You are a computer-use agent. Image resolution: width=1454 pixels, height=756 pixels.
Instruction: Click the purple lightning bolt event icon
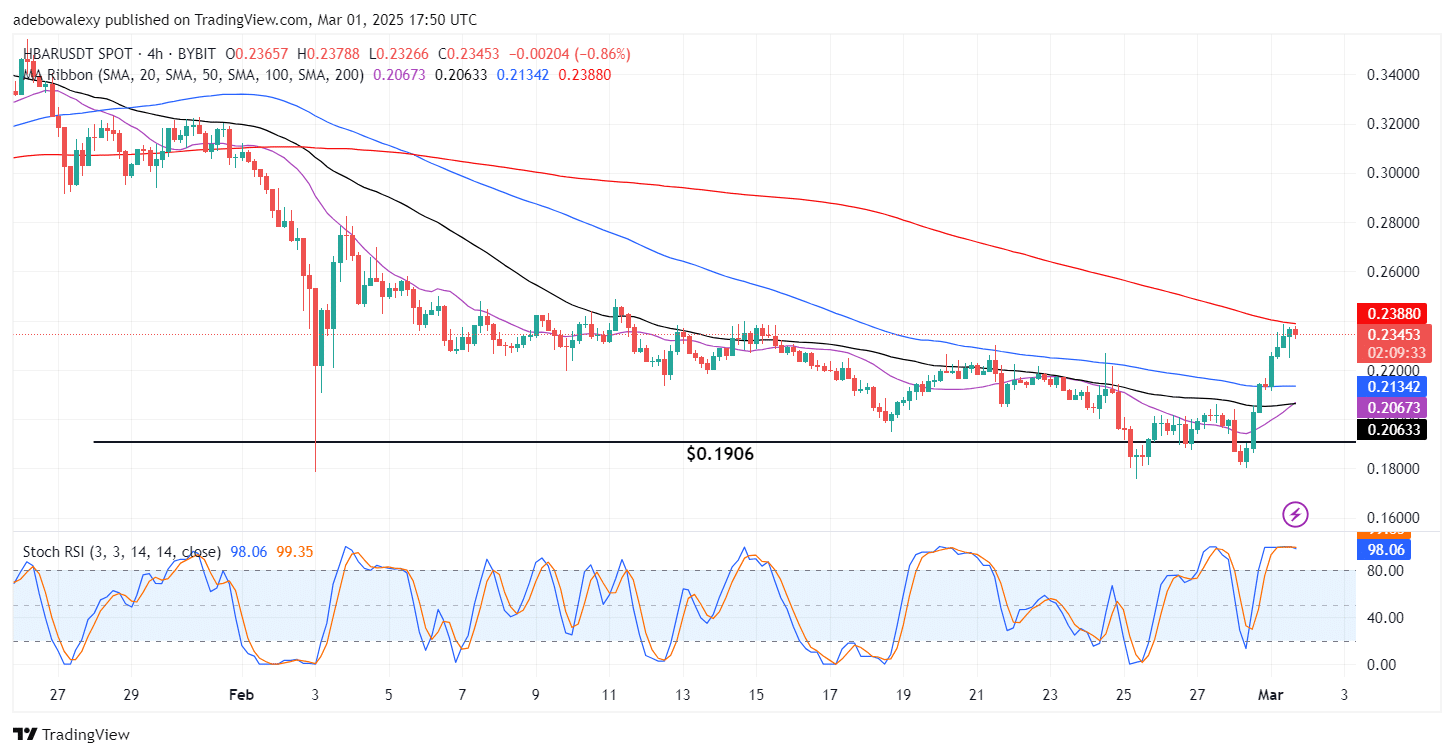(x=1296, y=515)
